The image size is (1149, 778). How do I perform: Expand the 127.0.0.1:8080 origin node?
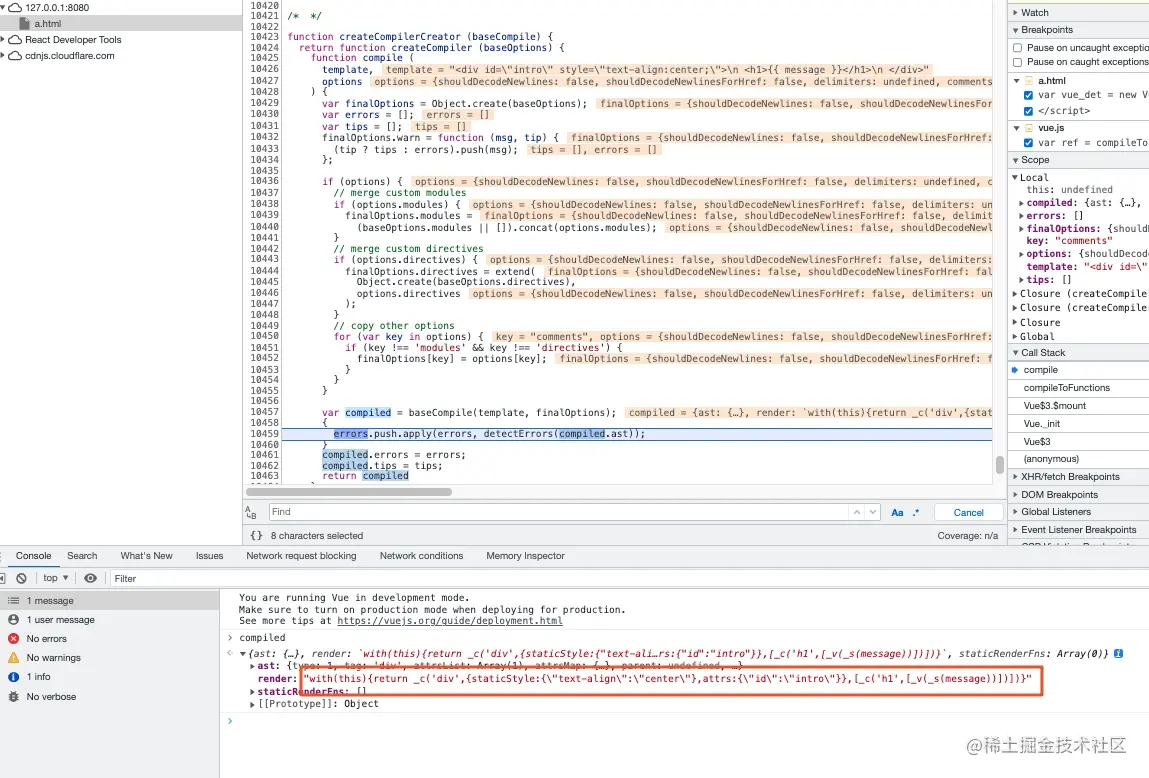click(3, 7)
